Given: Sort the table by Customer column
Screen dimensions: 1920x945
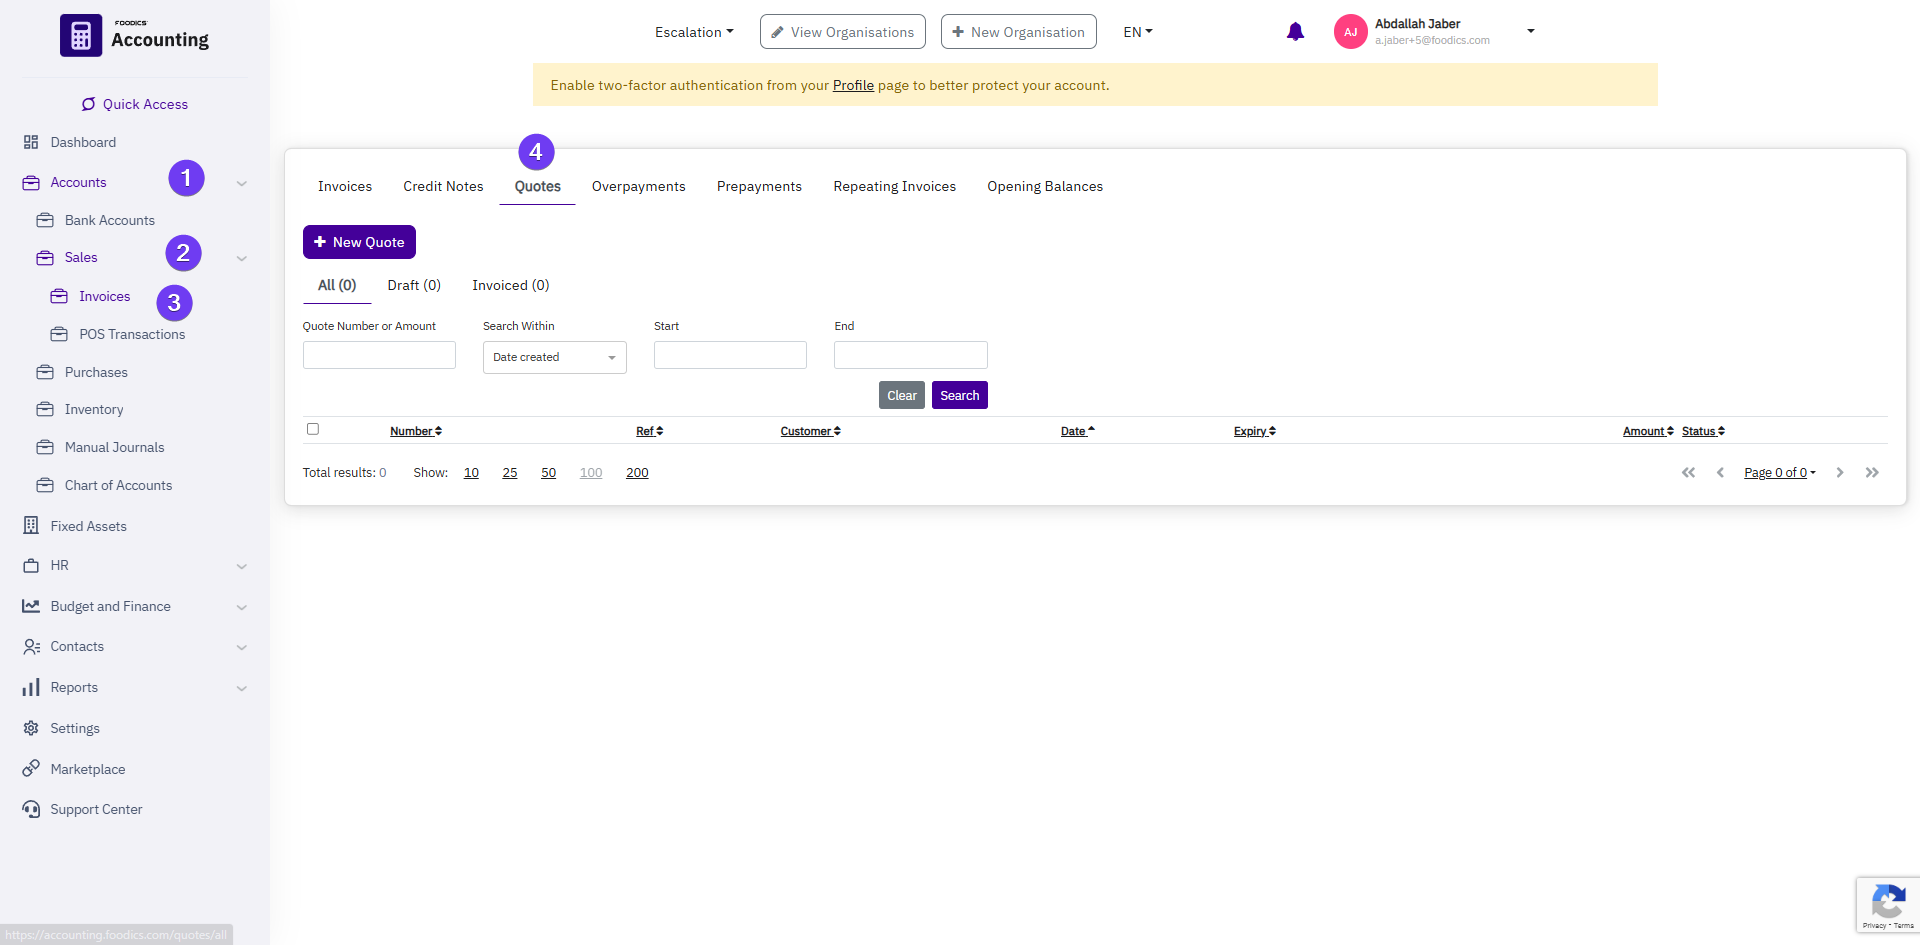Looking at the screenshot, I should point(810,431).
